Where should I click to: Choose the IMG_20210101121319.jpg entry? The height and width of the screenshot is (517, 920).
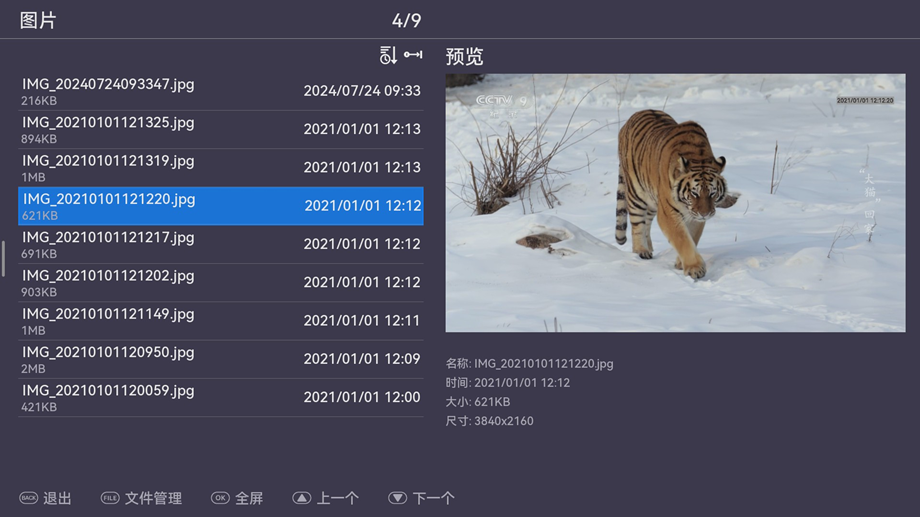pos(220,168)
